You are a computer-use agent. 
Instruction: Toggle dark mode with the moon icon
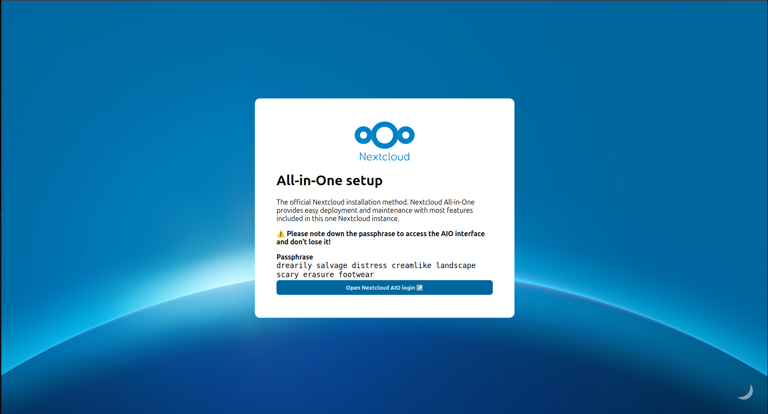[x=745, y=392]
